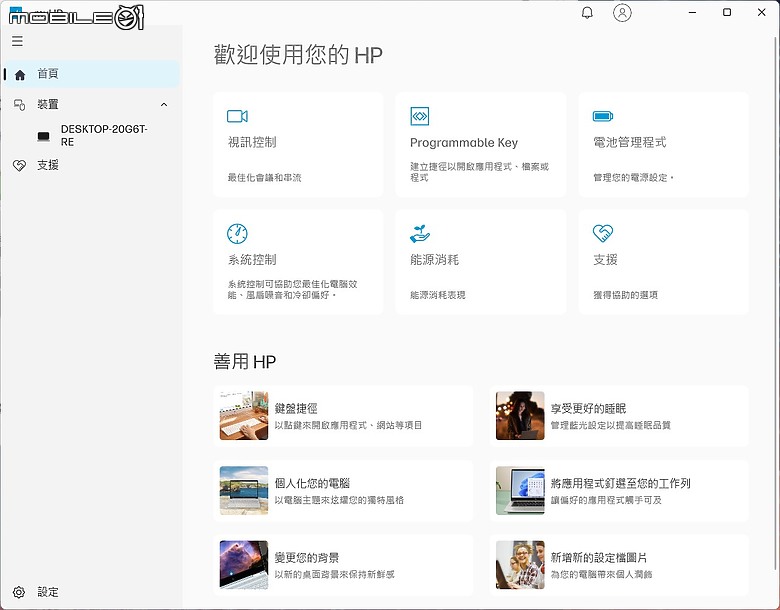780x610 pixels.
Task: Open the 電池管理程式 card
Action: point(663,144)
